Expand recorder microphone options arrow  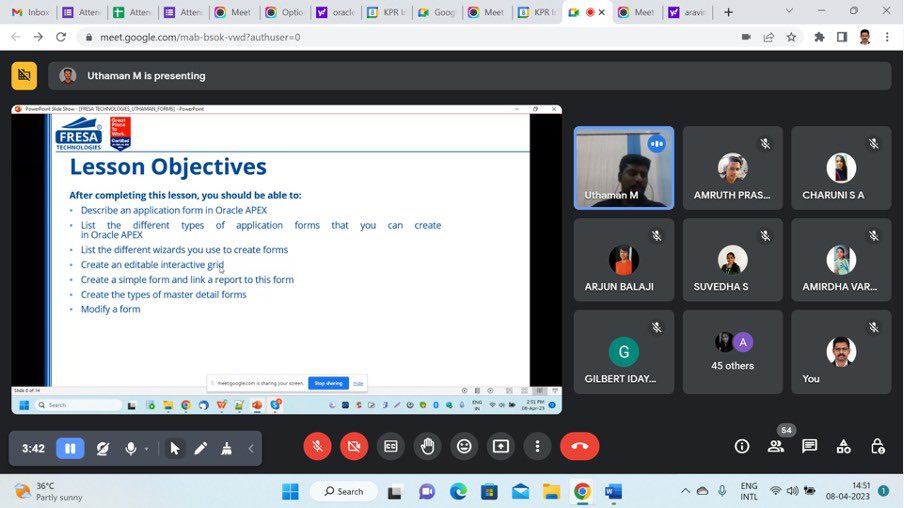pyautogui.click(x=146, y=449)
